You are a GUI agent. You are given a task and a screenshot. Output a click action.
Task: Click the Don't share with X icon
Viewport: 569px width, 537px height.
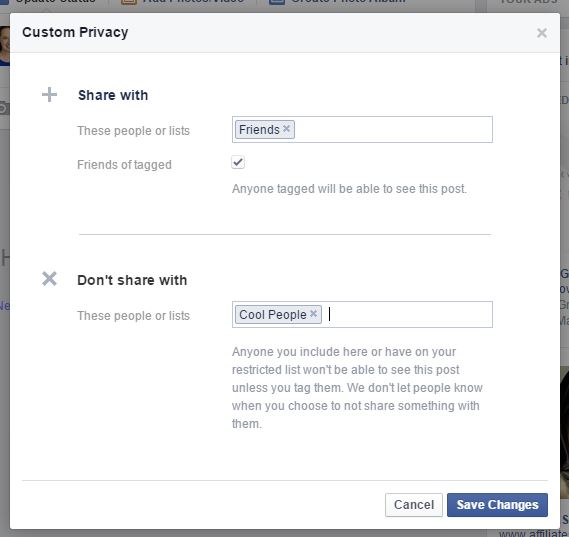49,279
